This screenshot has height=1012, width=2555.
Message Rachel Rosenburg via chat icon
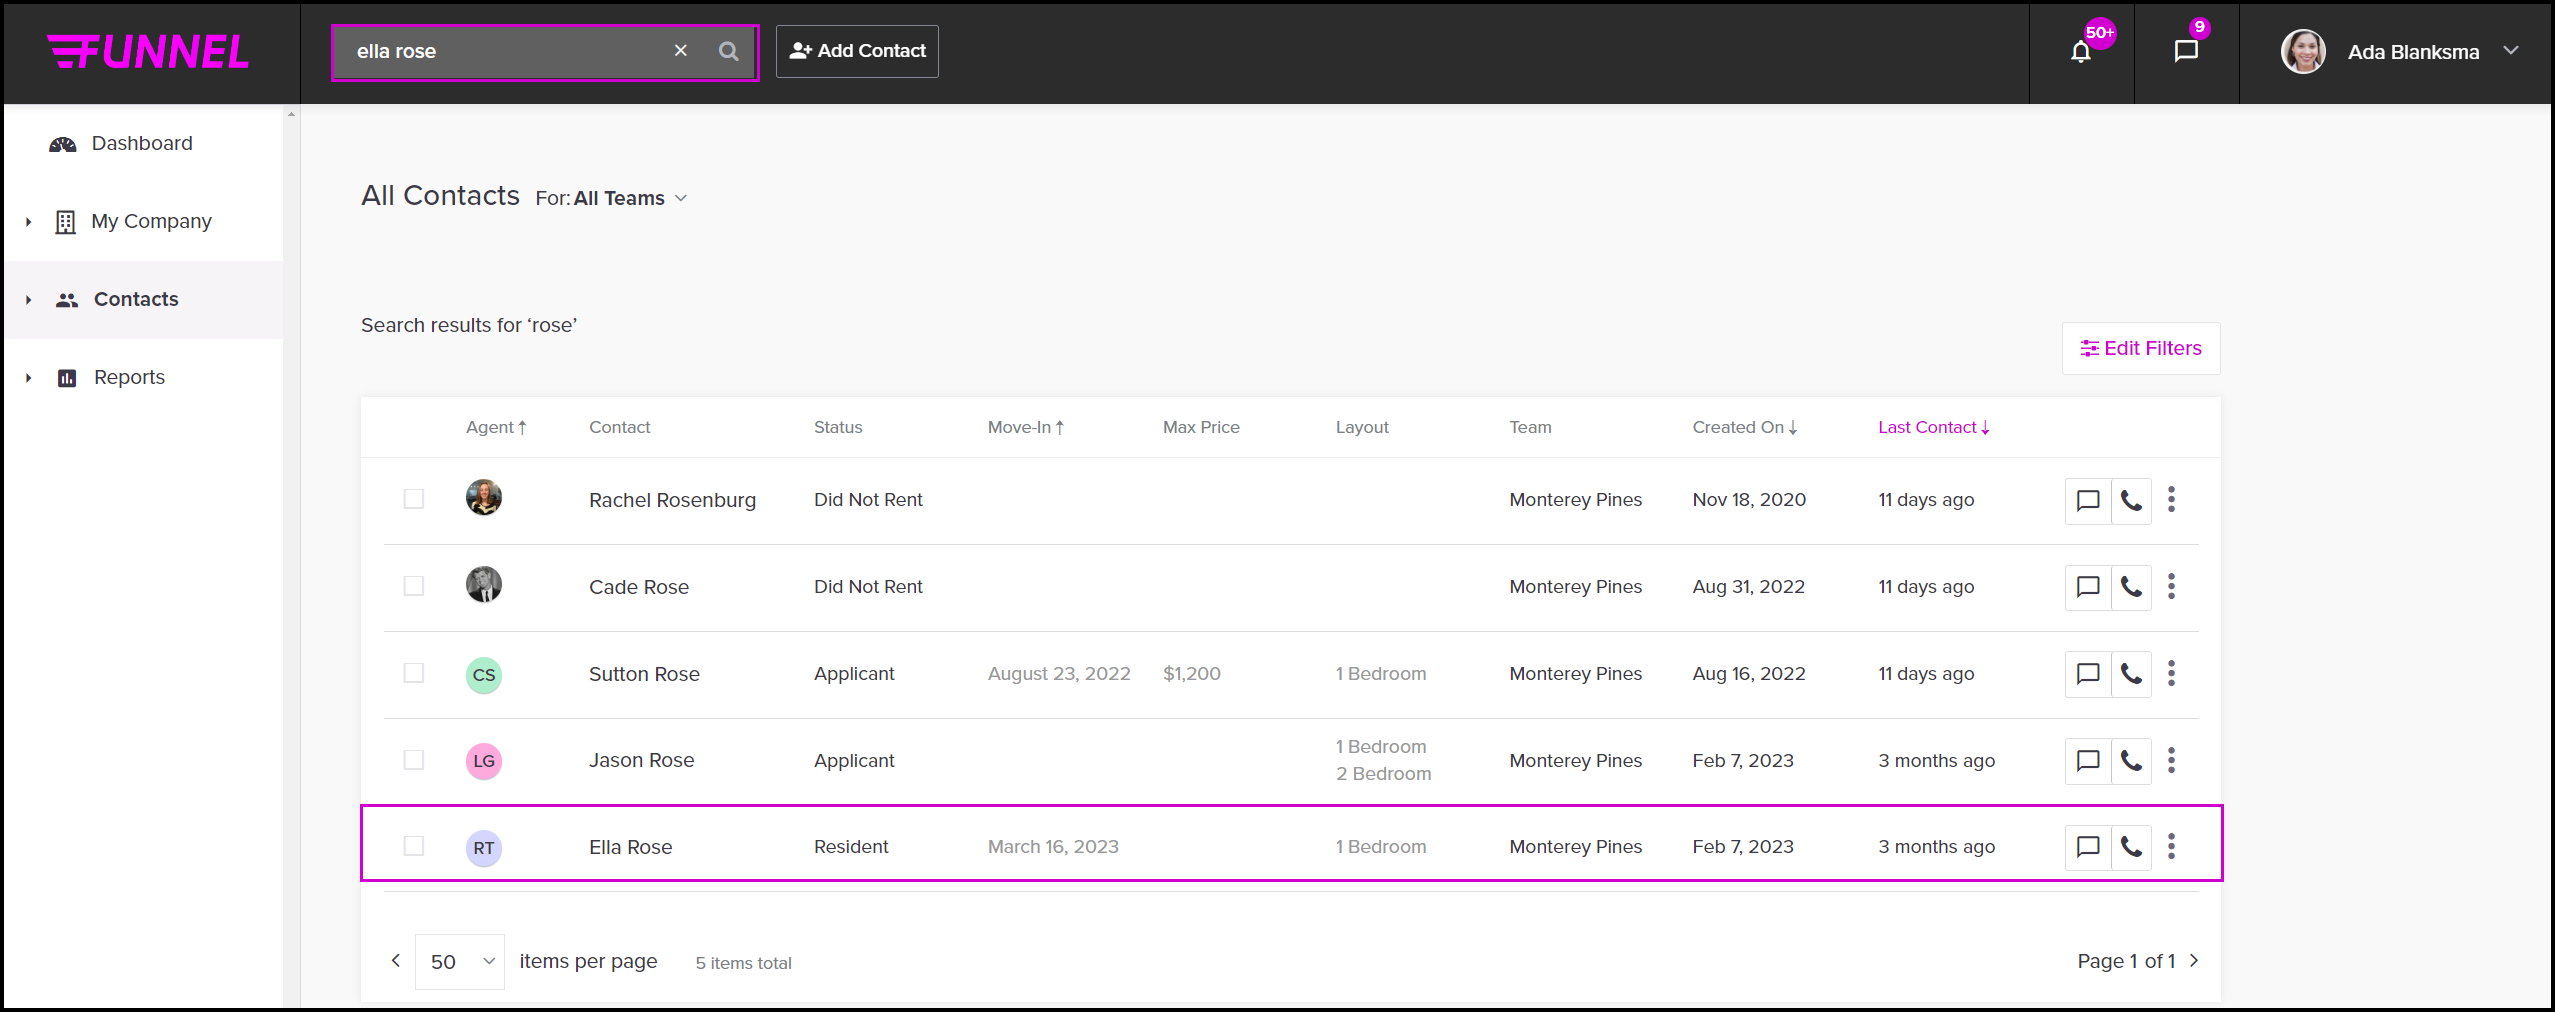pos(2088,500)
